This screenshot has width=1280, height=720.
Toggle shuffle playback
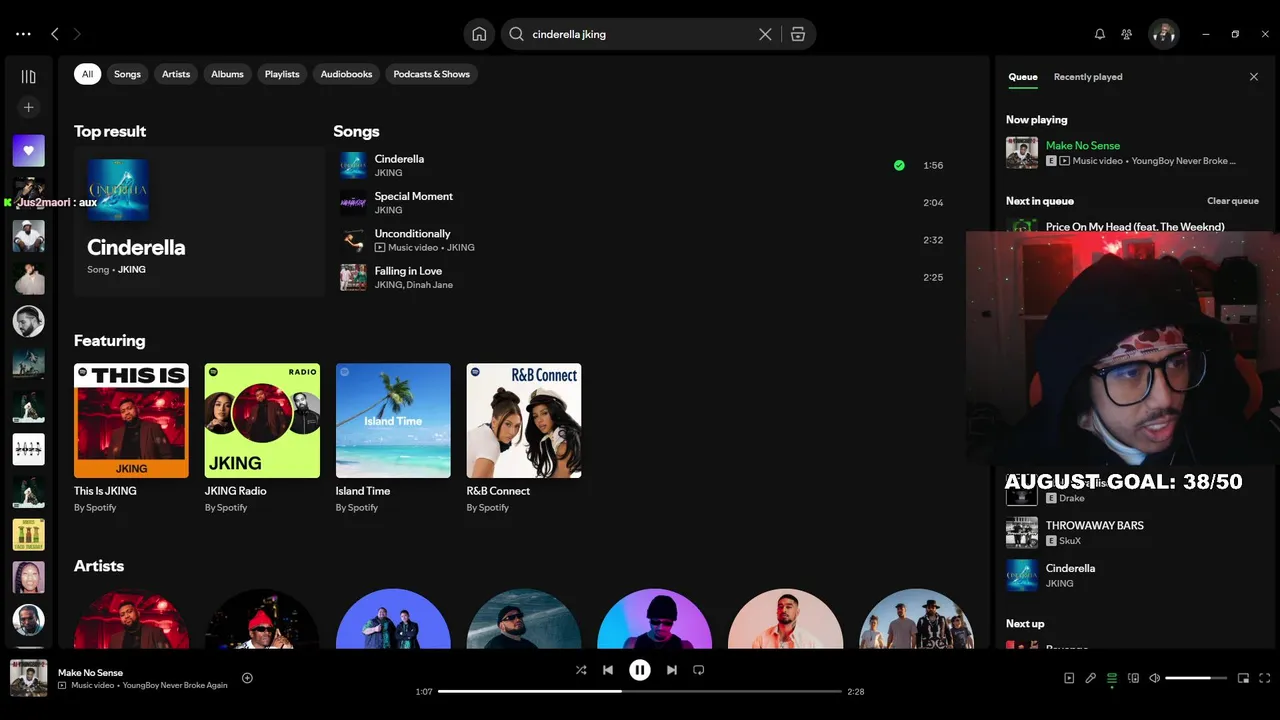[581, 670]
